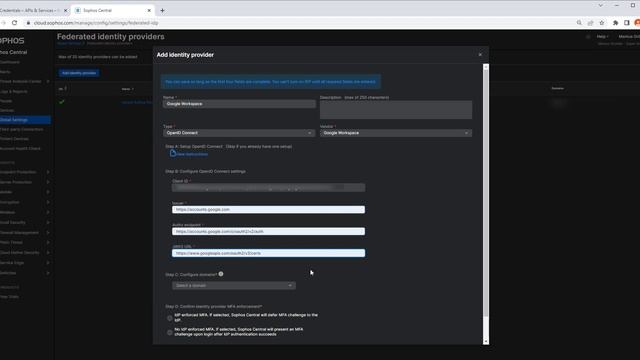Select Global Settings in the sidebar
This screenshot has height=360, width=640.
(x=25, y=120)
